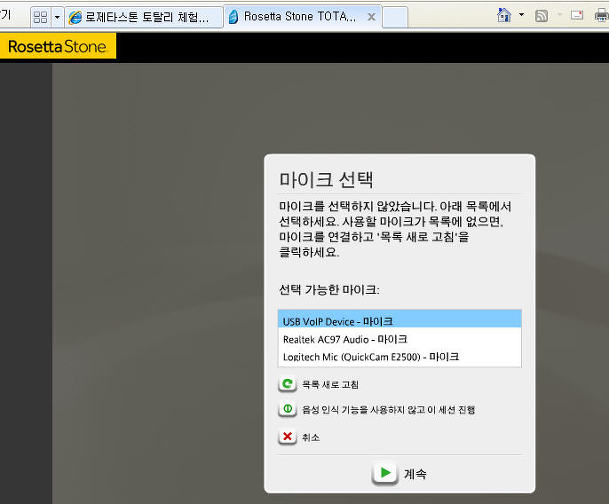609x504 pixels.
Task: Open the Quick Tabs grid icon
Action: tap(40, 17)
